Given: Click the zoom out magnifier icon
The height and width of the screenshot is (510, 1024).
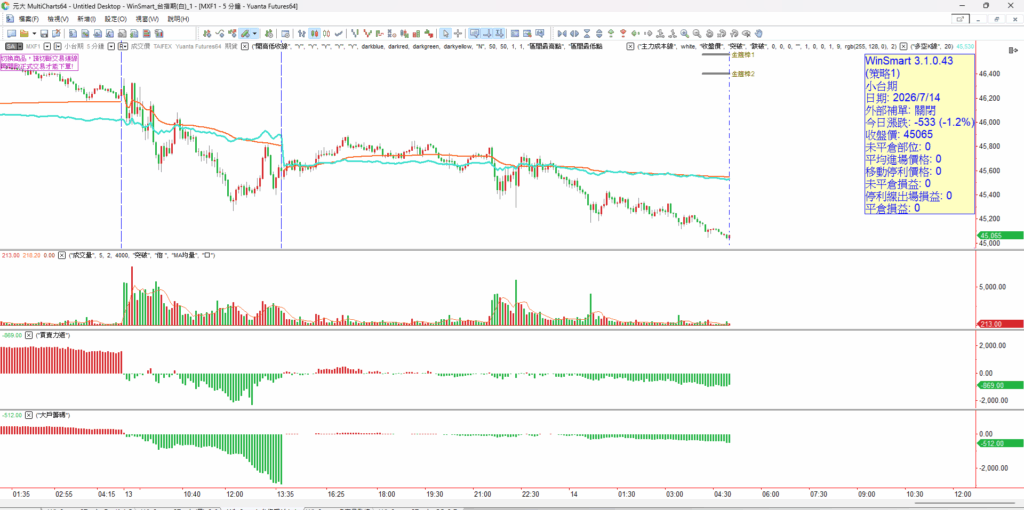Looking at the screenshot, I should [x=696, y=33].
